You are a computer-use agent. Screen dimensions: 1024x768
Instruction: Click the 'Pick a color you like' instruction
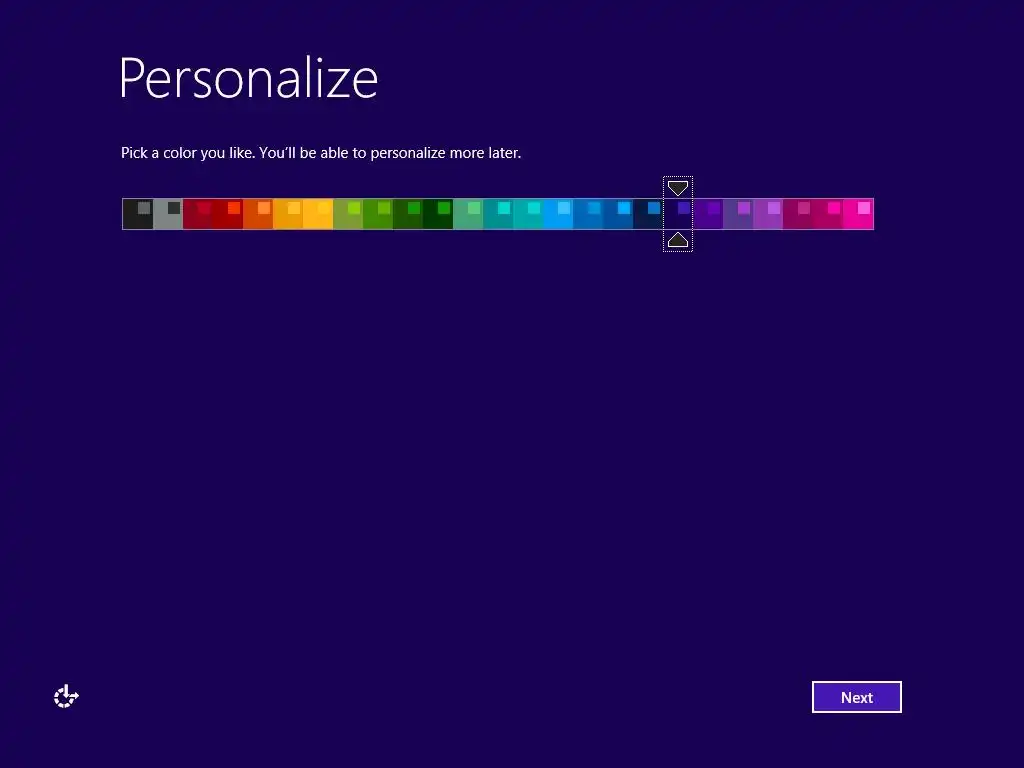point(321,153)
